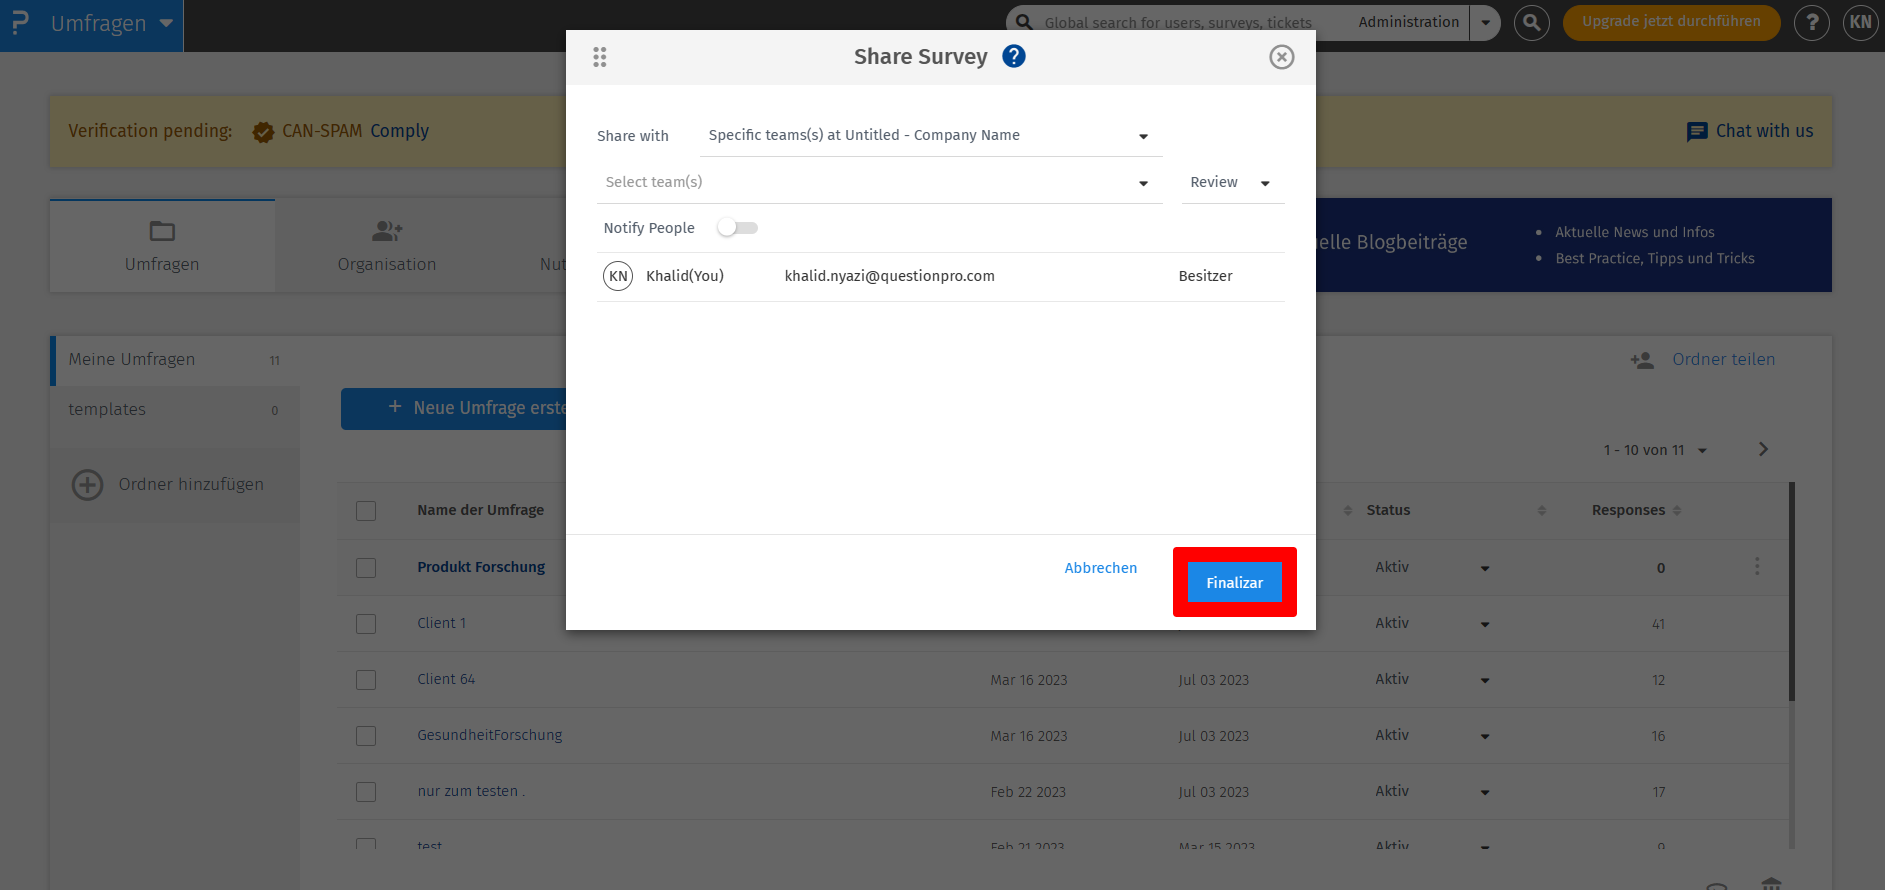Open the nur zum testen status dropdown
The width and height of the screenshot is (1885, 890).
pos(1485,792)
